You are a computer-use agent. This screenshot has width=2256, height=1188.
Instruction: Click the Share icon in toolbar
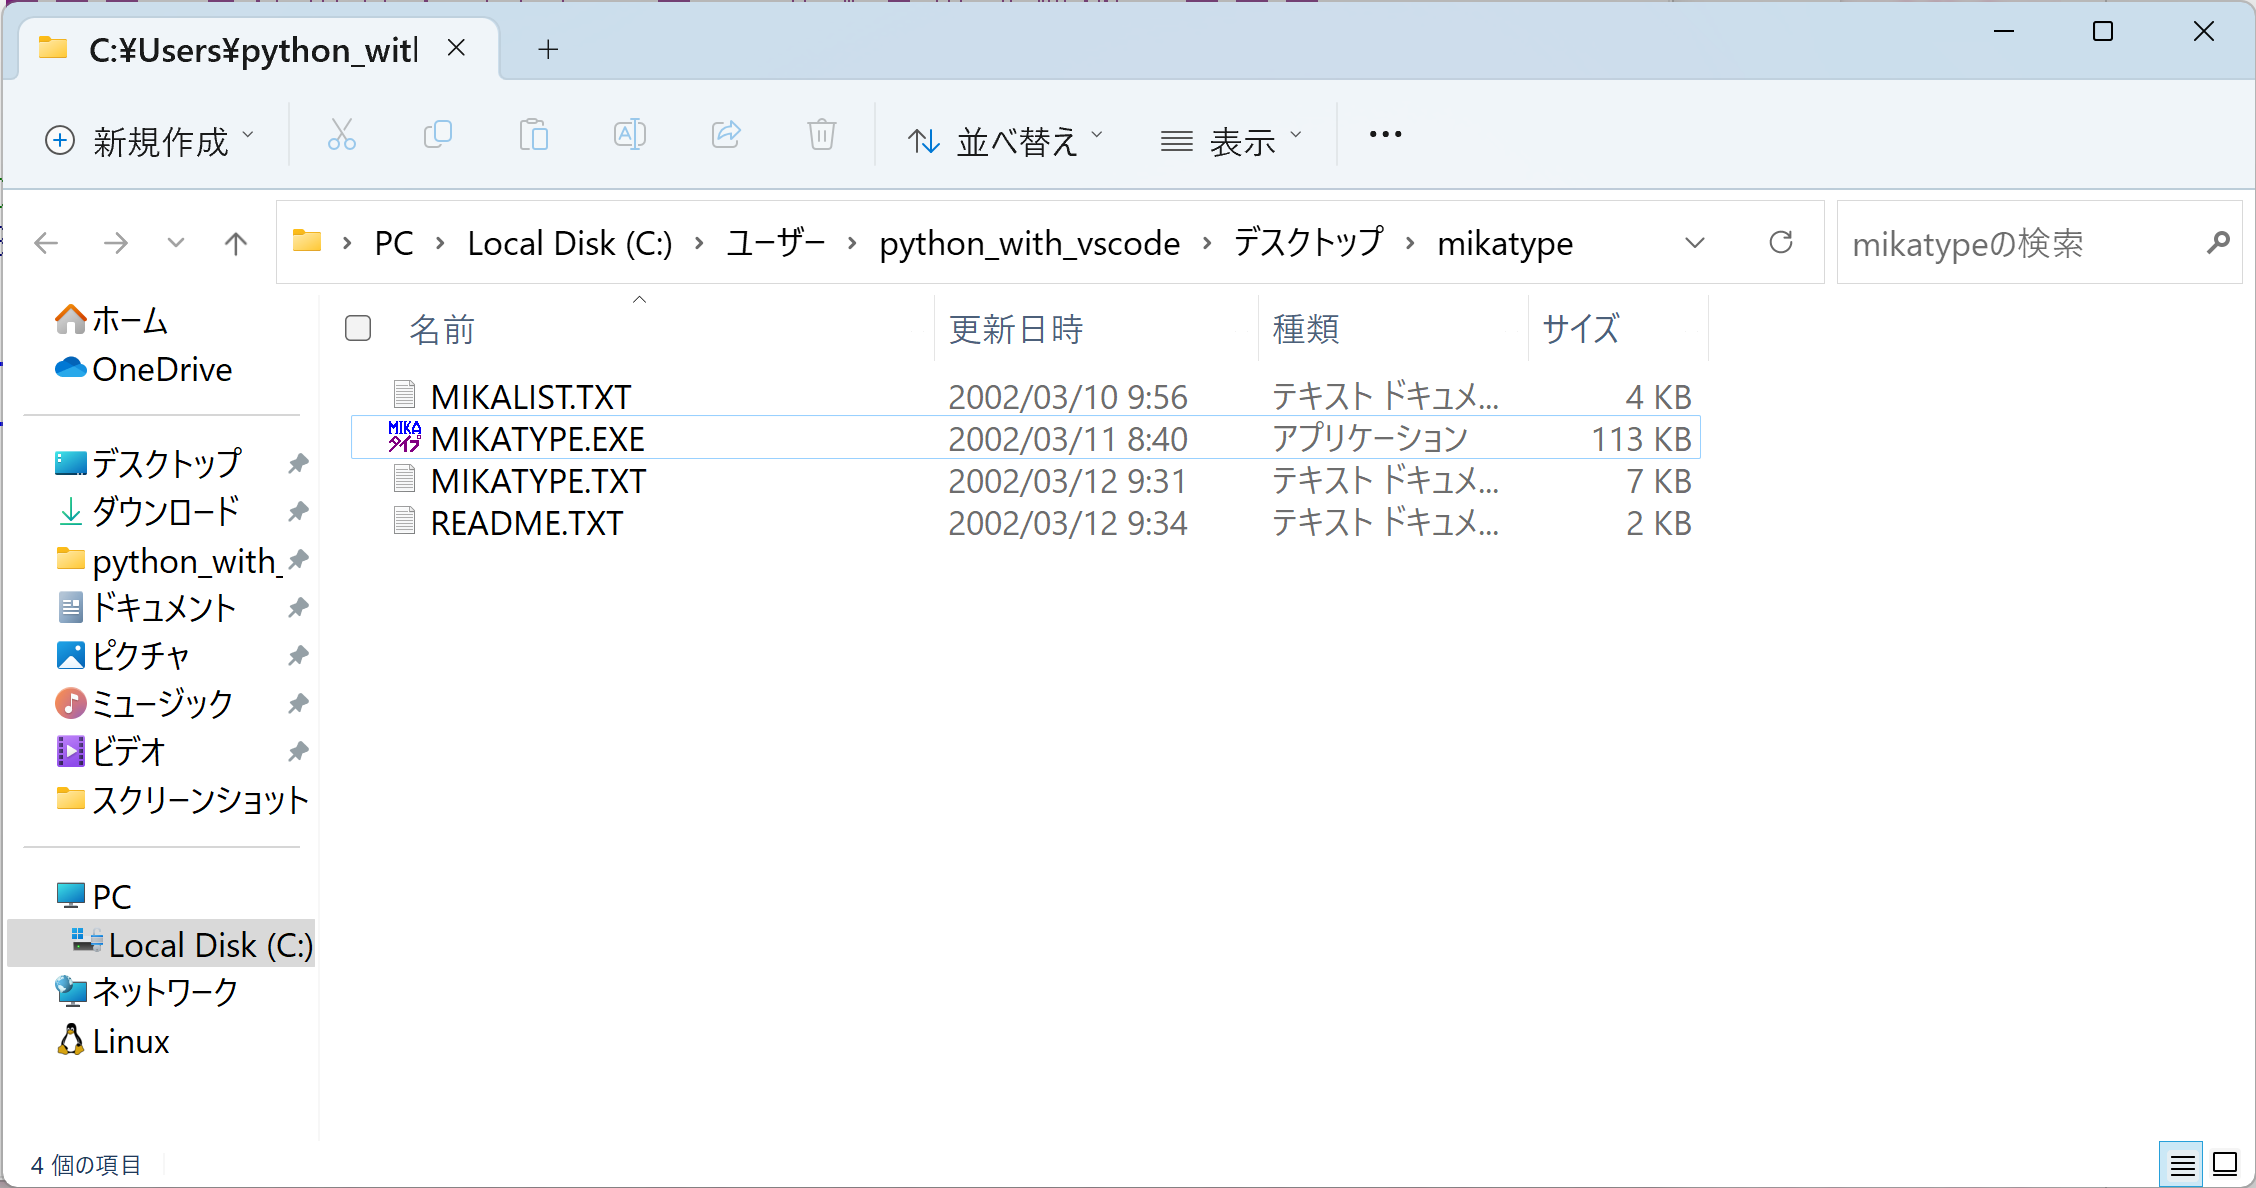726,135
